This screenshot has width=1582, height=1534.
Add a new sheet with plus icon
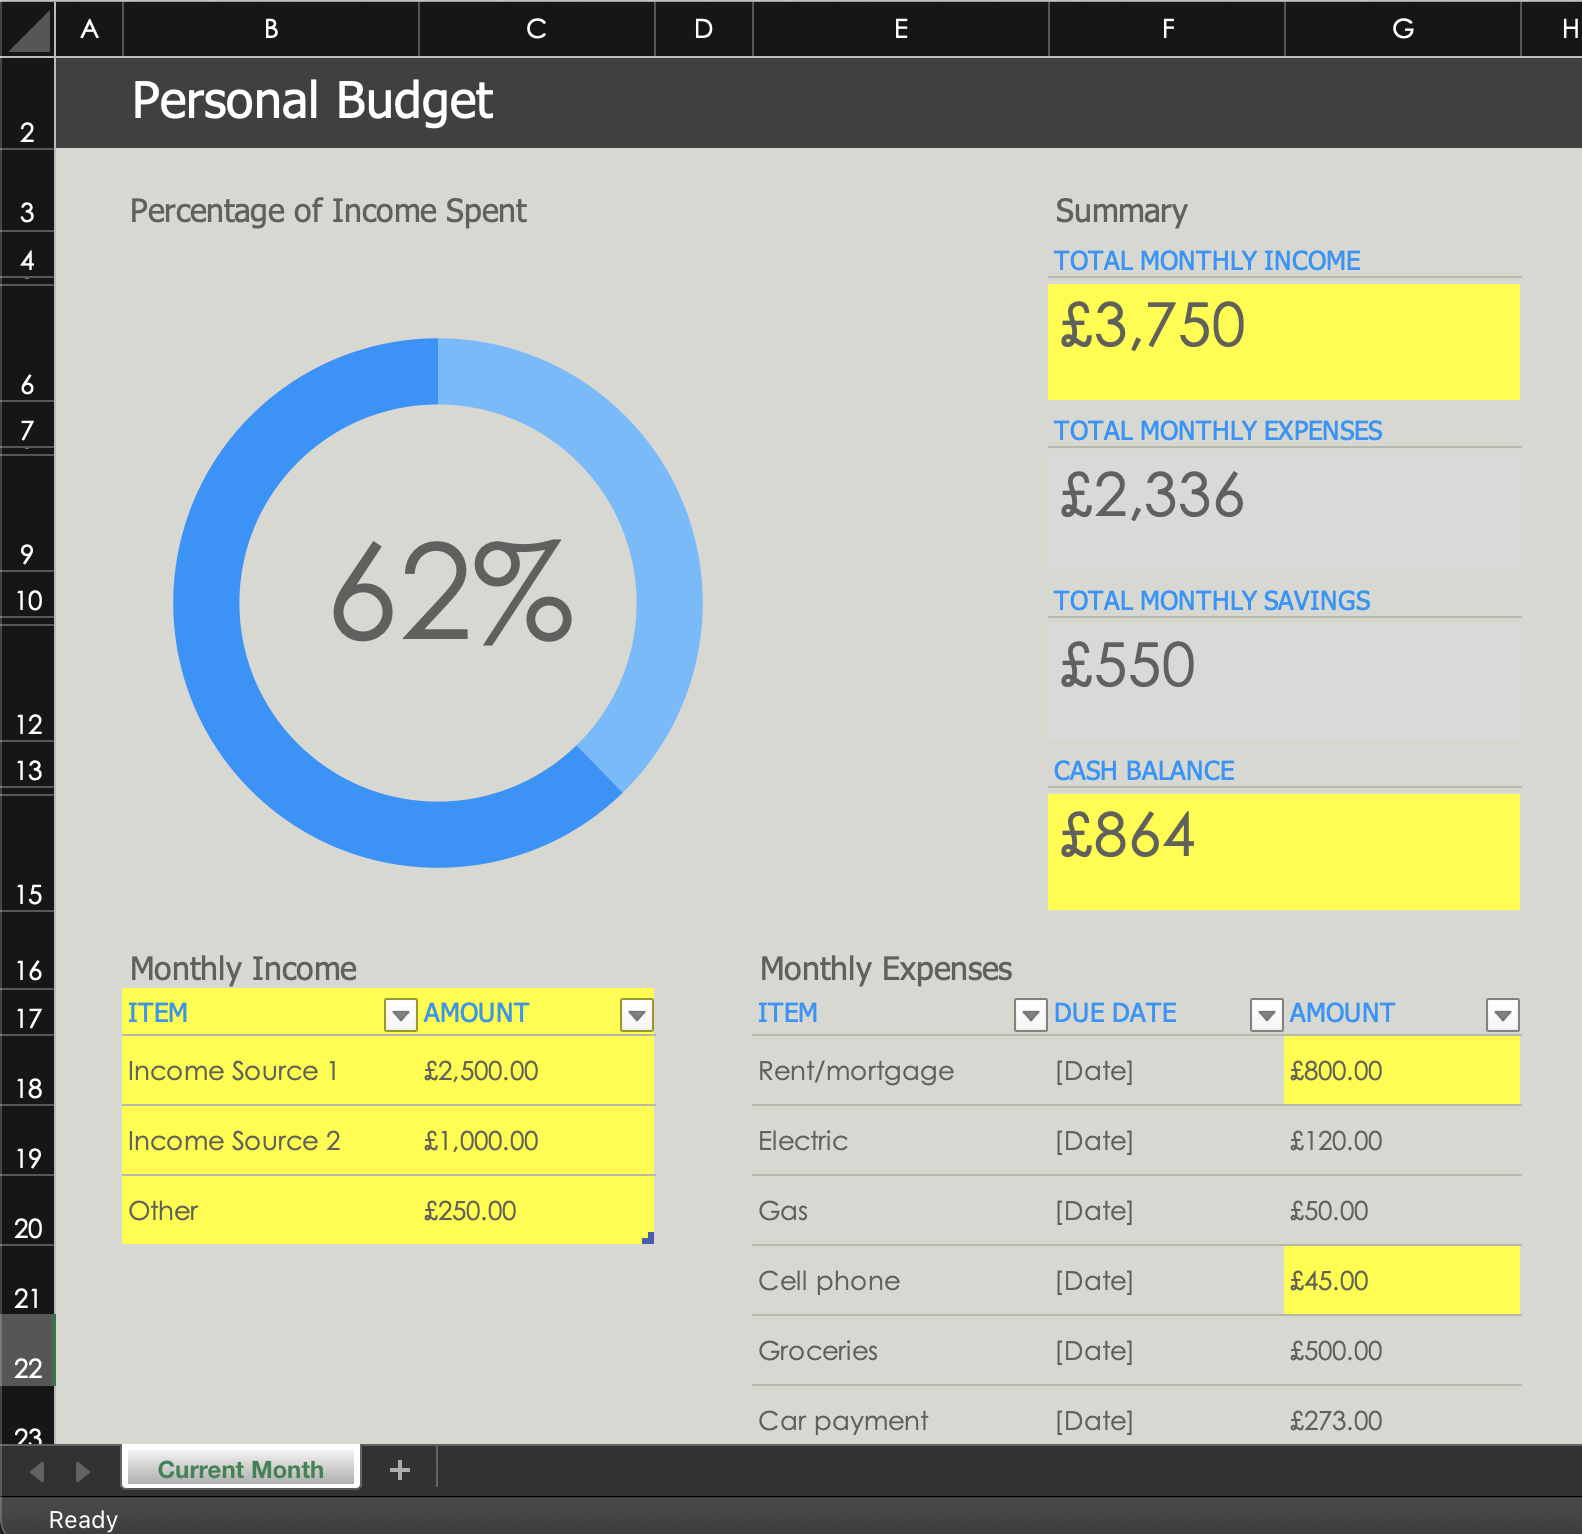point(400,1470)
